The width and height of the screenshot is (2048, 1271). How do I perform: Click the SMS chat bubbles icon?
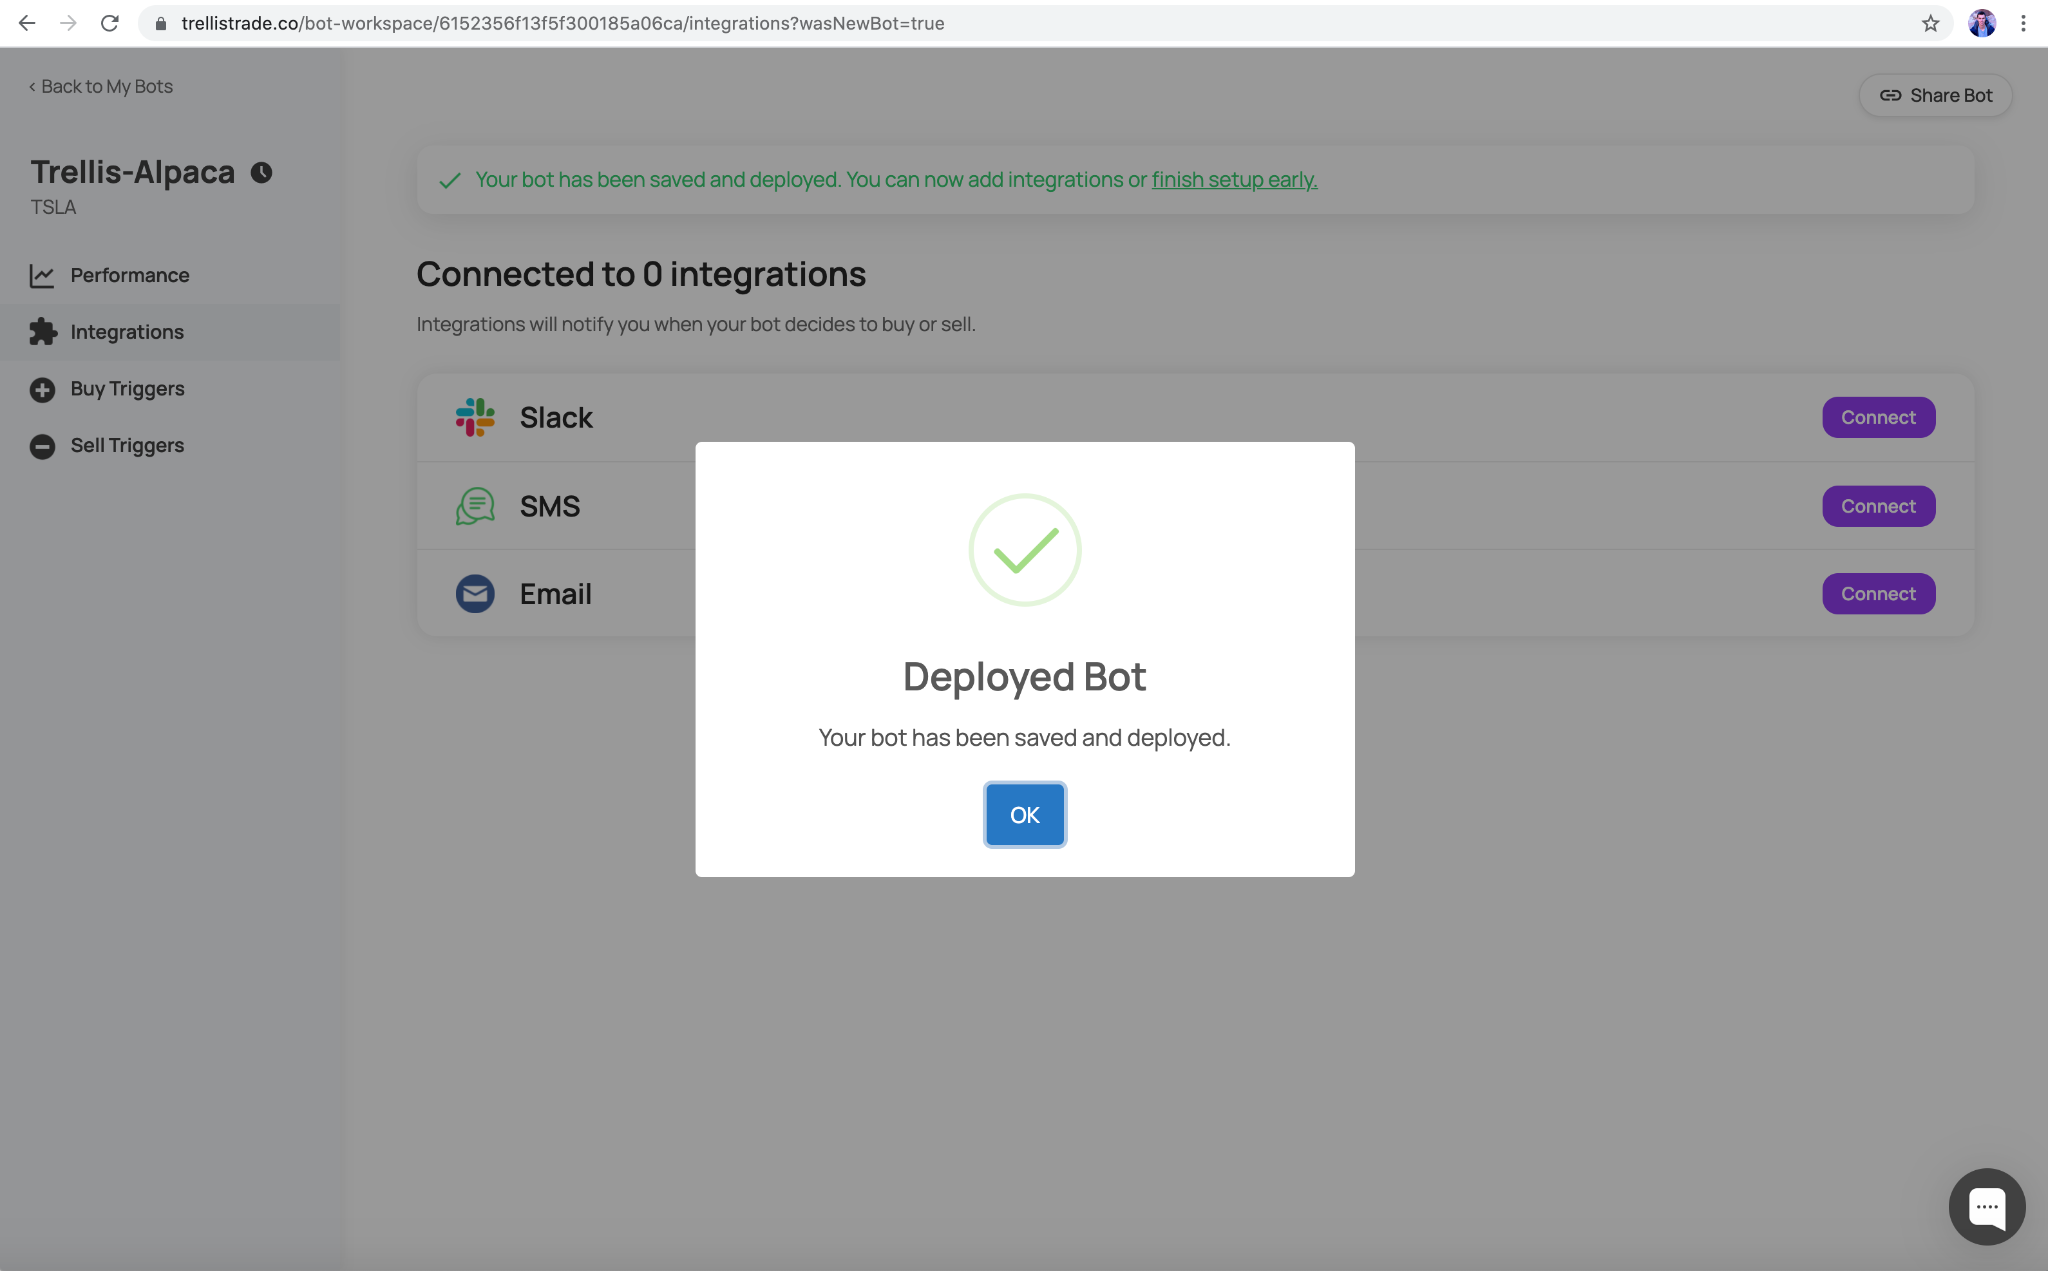click(475, 506)
